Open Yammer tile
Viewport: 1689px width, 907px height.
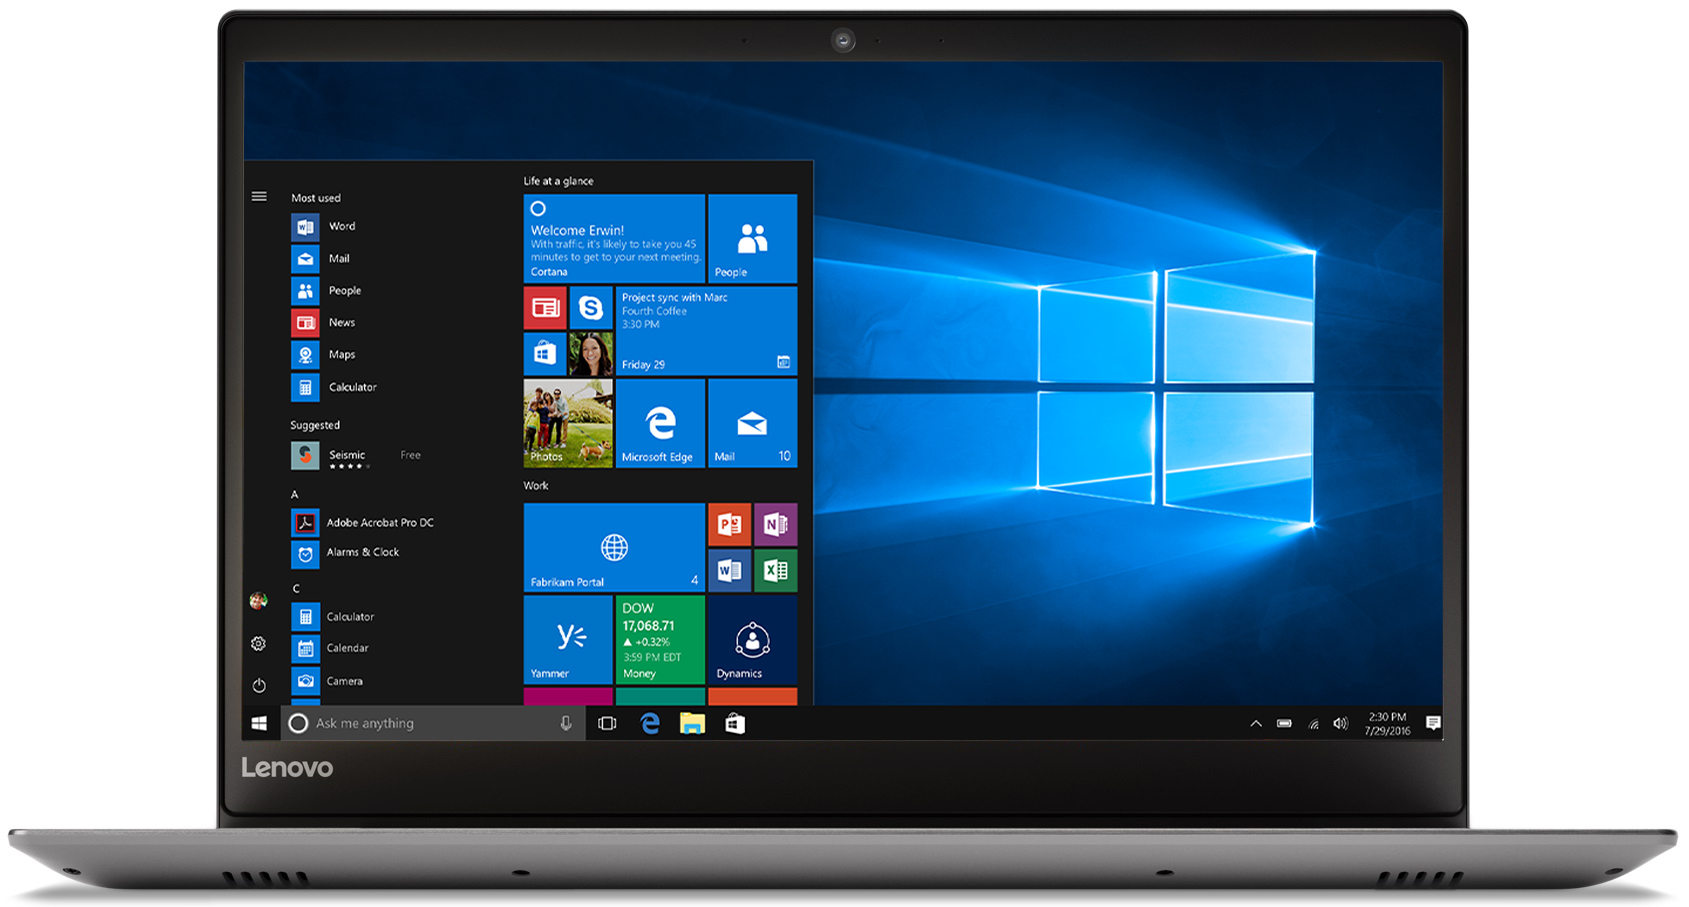(568, 640)
